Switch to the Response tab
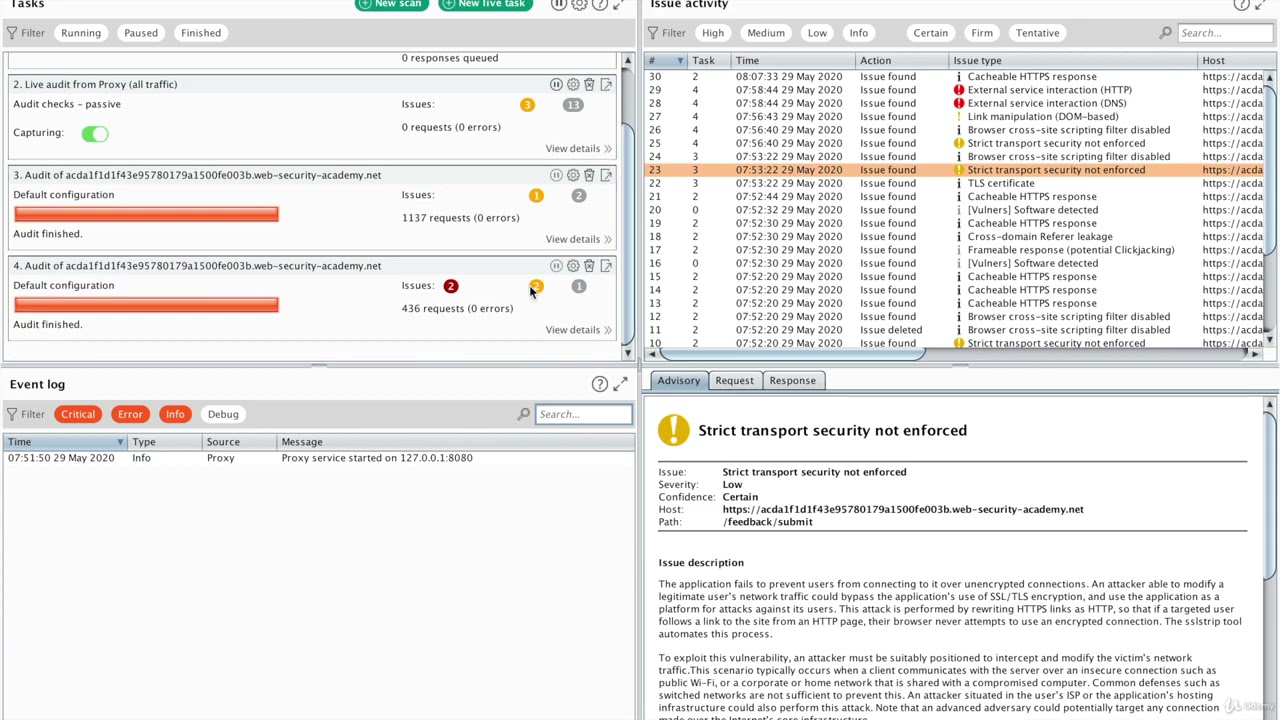 tap(792, 381)
